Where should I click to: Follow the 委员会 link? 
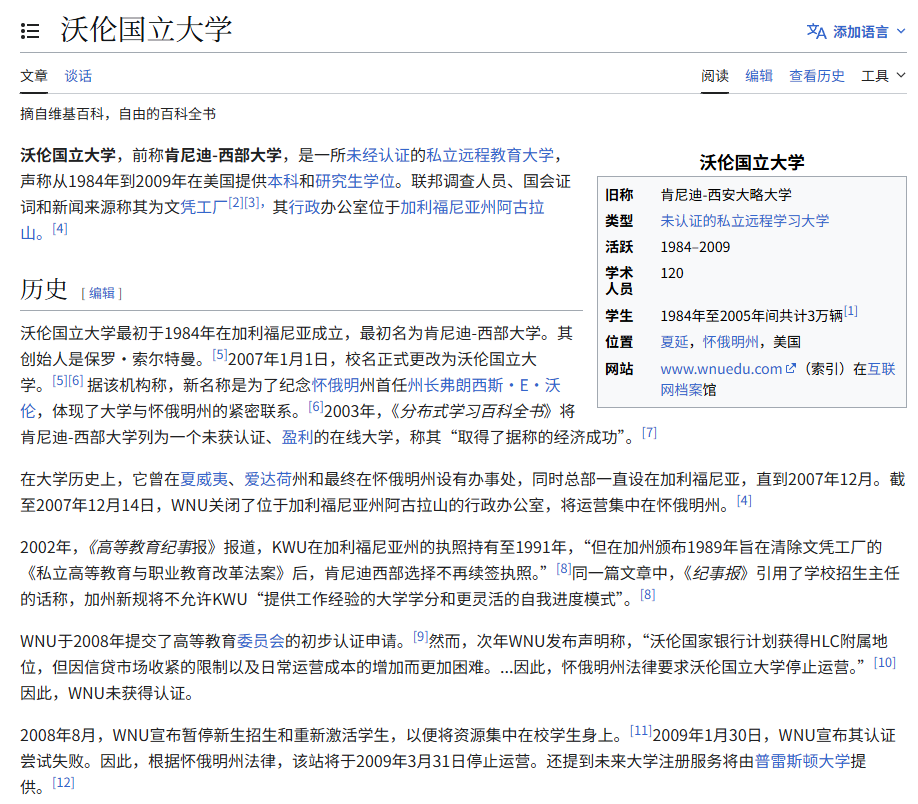coord(261,642)
